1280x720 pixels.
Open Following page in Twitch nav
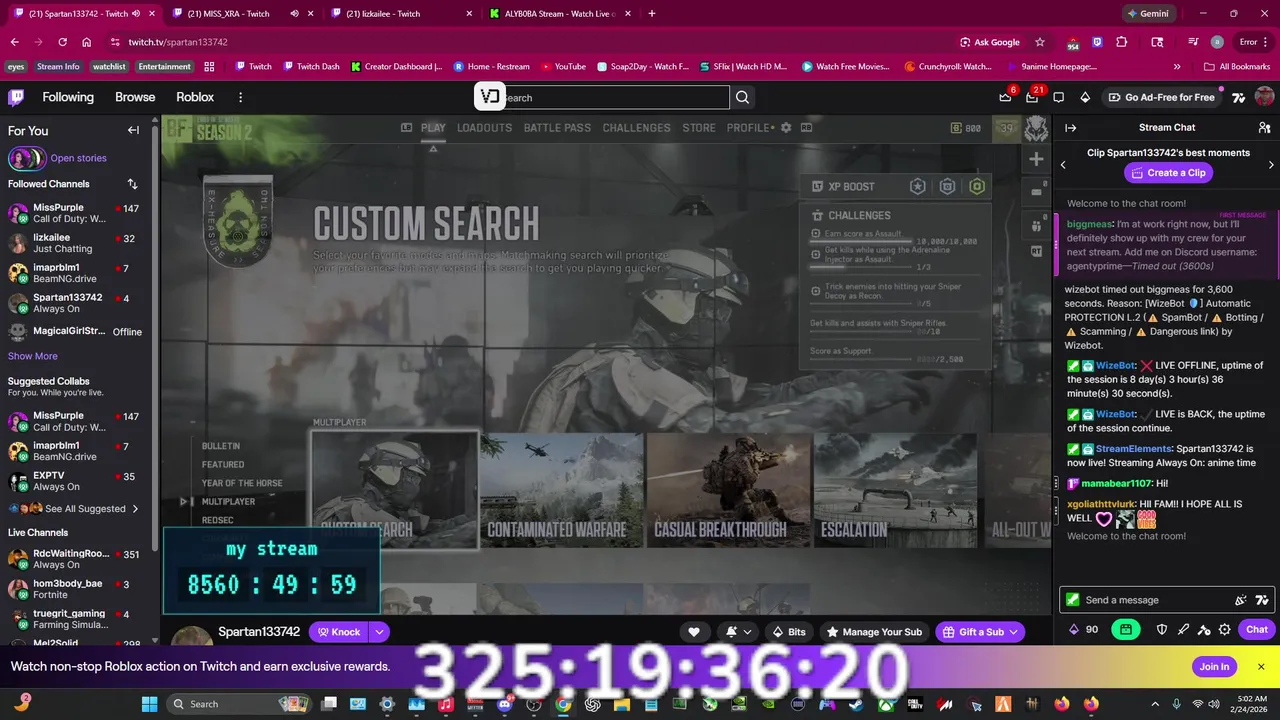click(x=68, y=97)
